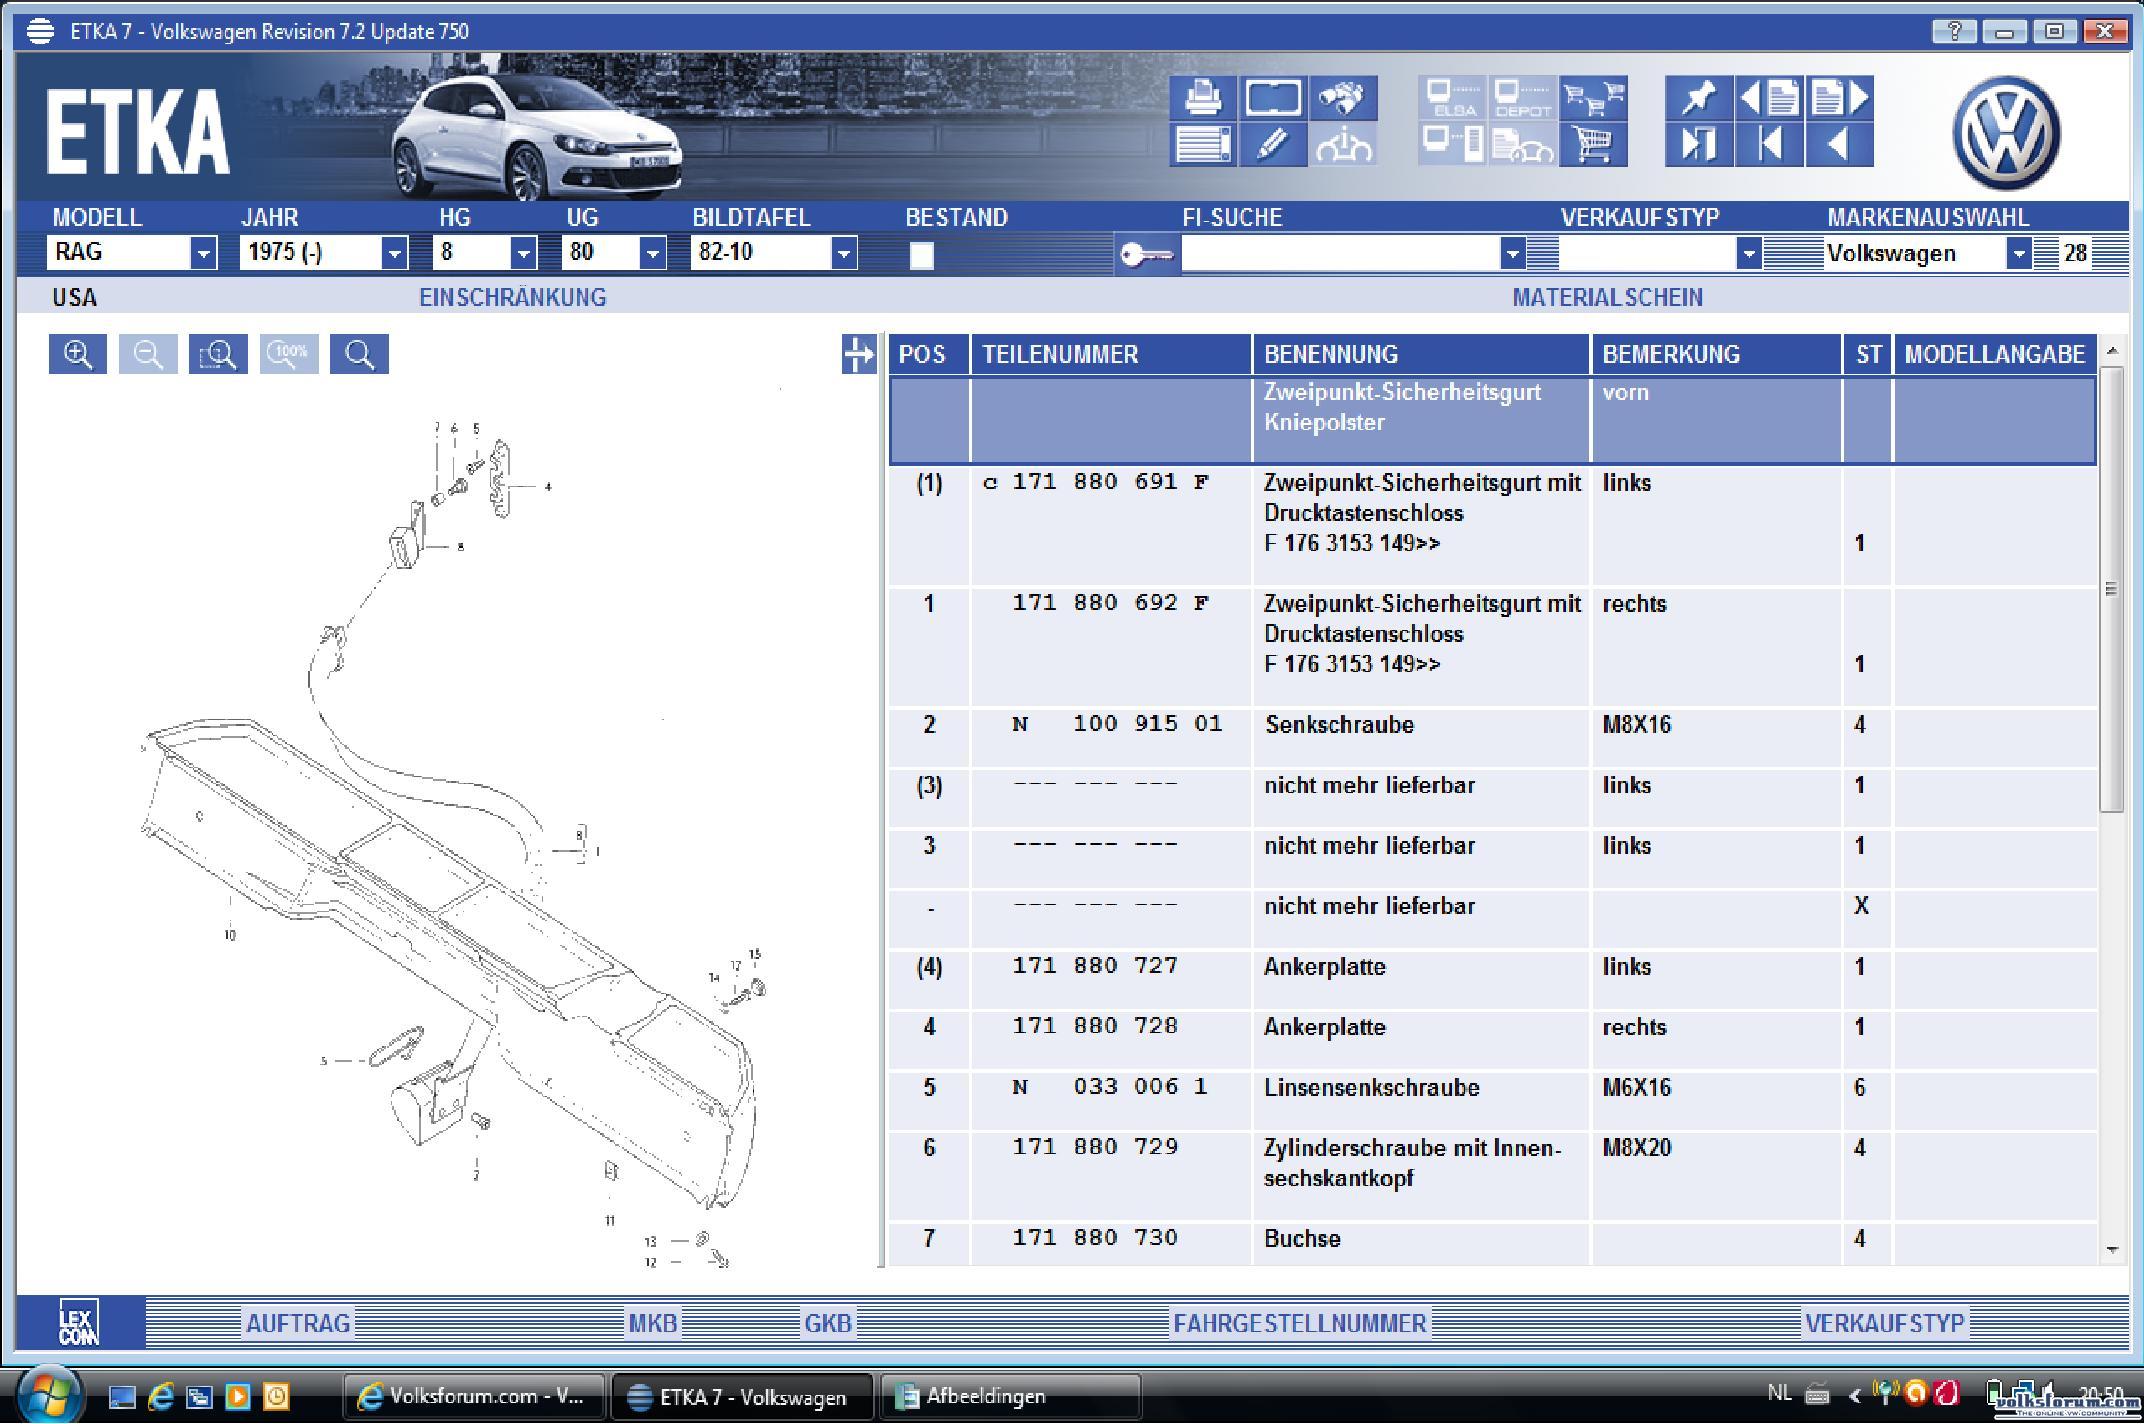Click the multiple shopping carts icon

tap(1593, 98)
